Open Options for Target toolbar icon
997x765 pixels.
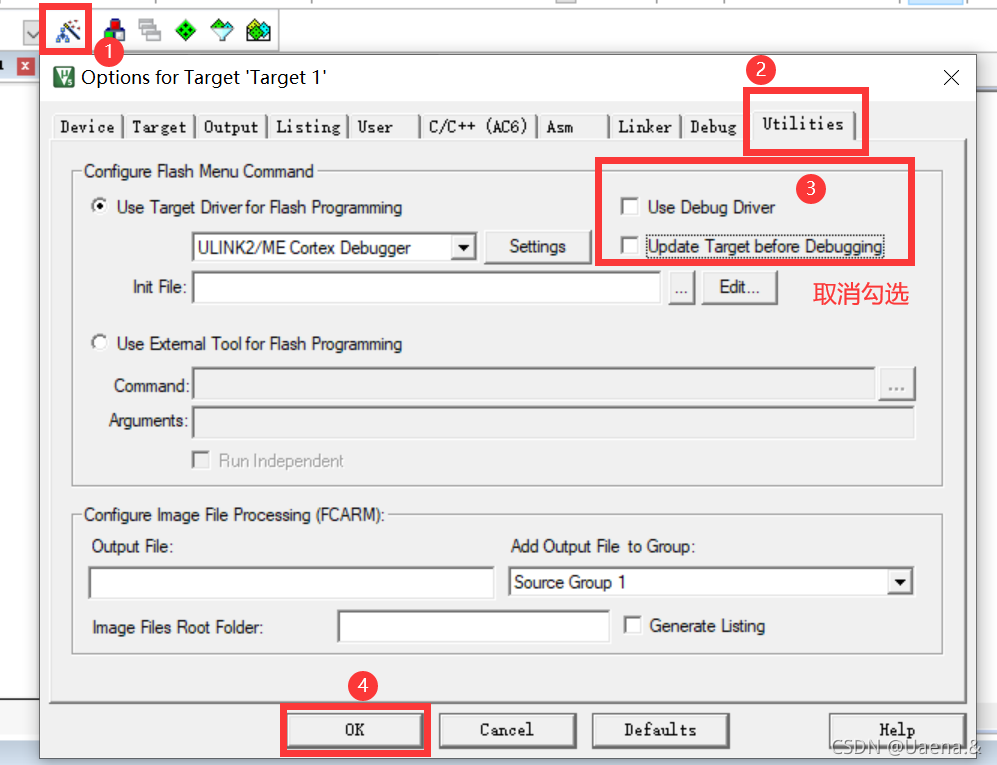[x=69, y=30]
